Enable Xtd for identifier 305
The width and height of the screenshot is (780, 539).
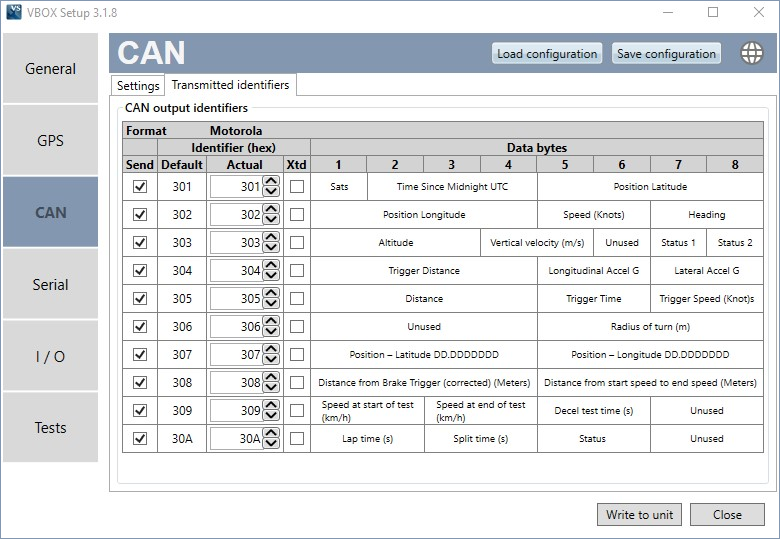(297, 298)
